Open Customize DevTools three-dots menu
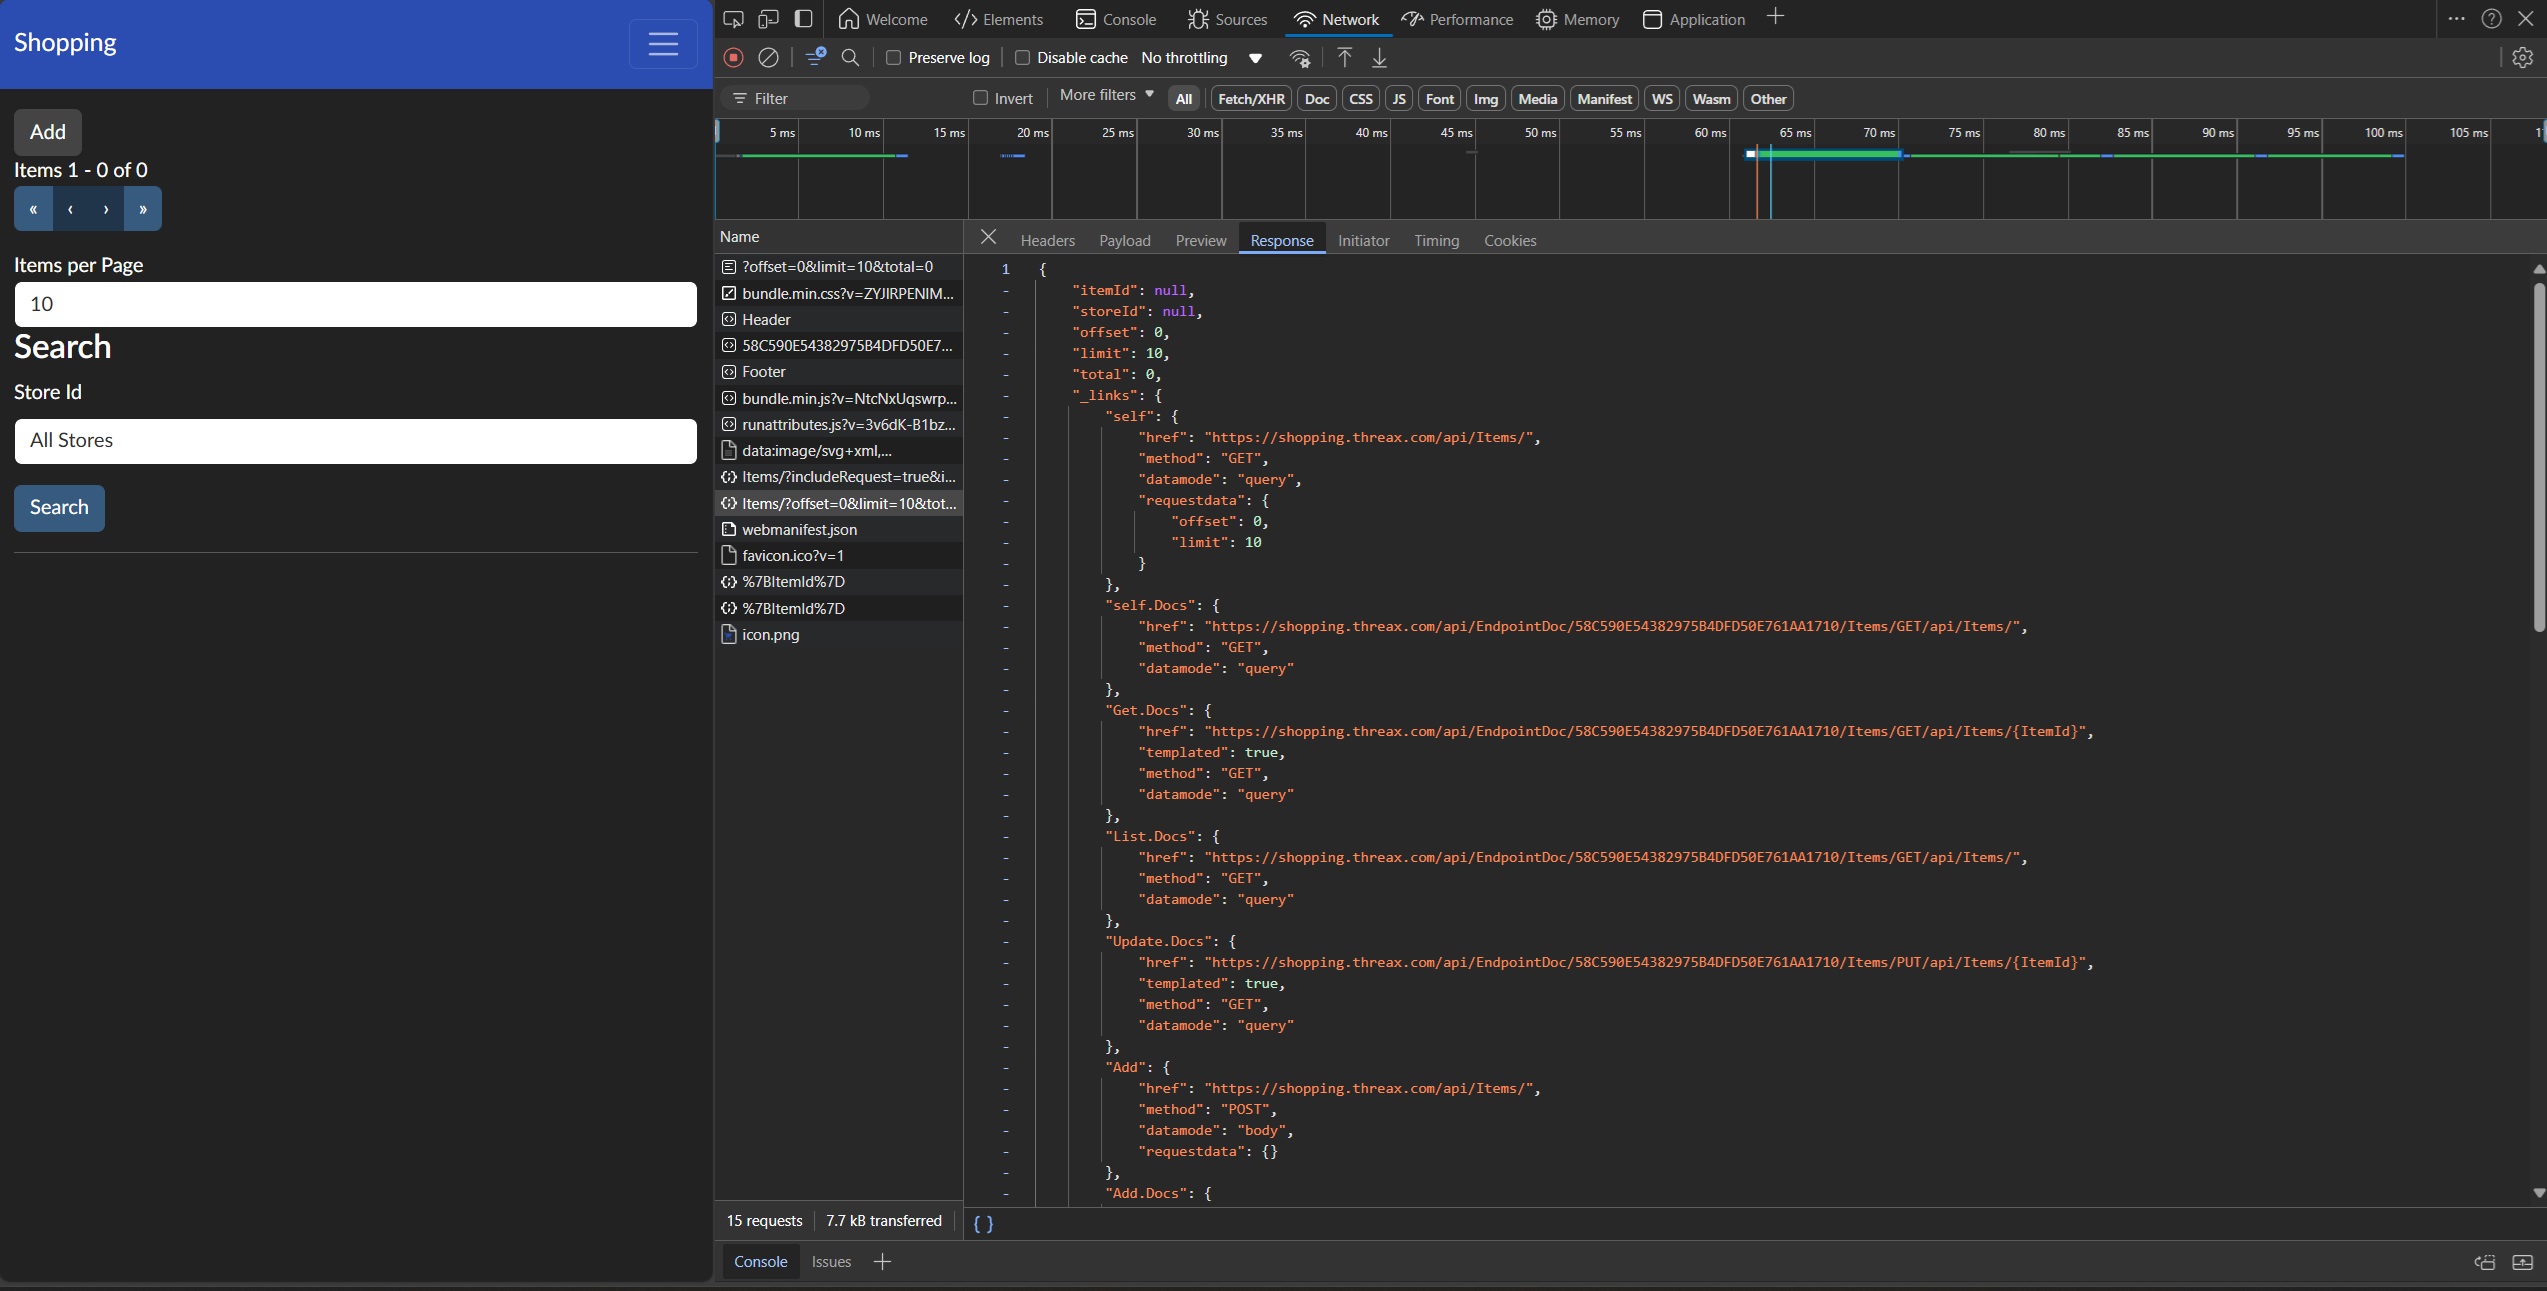The height and width of the screenshot is (1291, 2547). pos(2456,19)
